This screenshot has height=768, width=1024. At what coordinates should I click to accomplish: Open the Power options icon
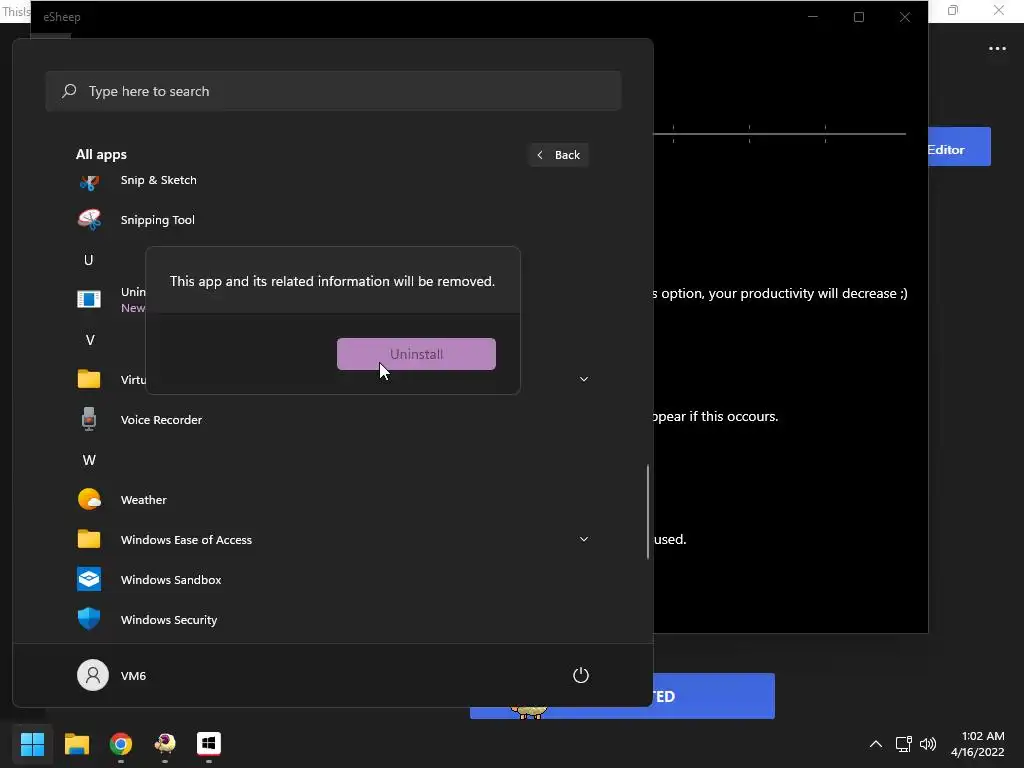pos(581,675)
